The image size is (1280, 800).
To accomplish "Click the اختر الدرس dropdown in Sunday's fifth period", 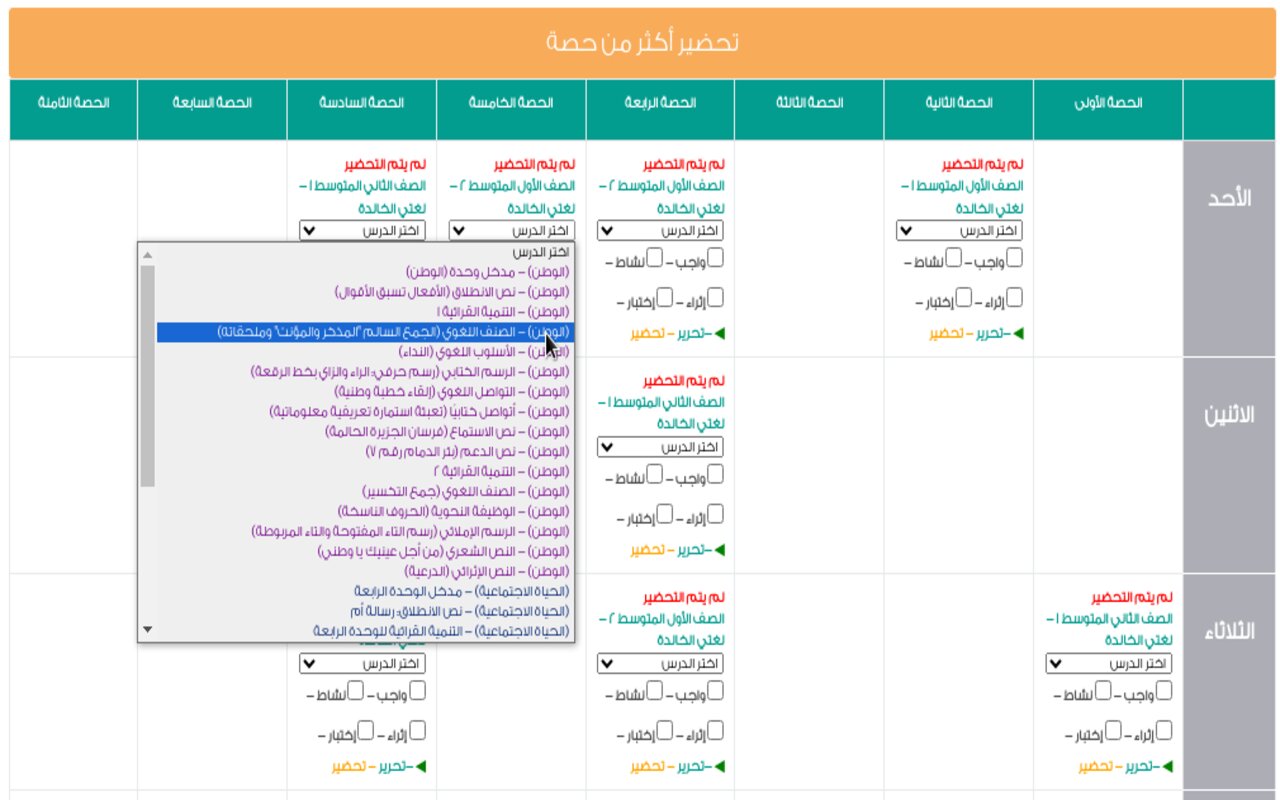I will 512,231.
